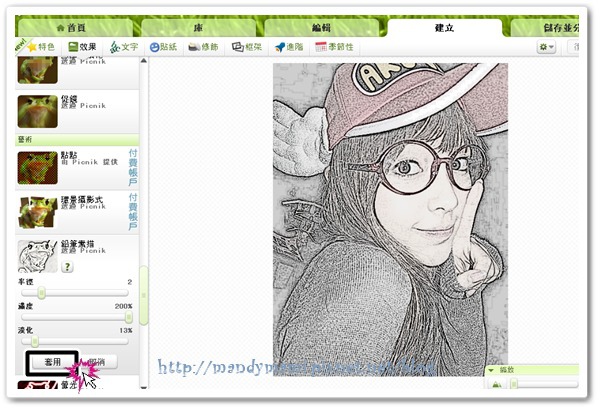Select the 建立 create tab
This screenshot has height=410, width=600.
pos(445,28)
